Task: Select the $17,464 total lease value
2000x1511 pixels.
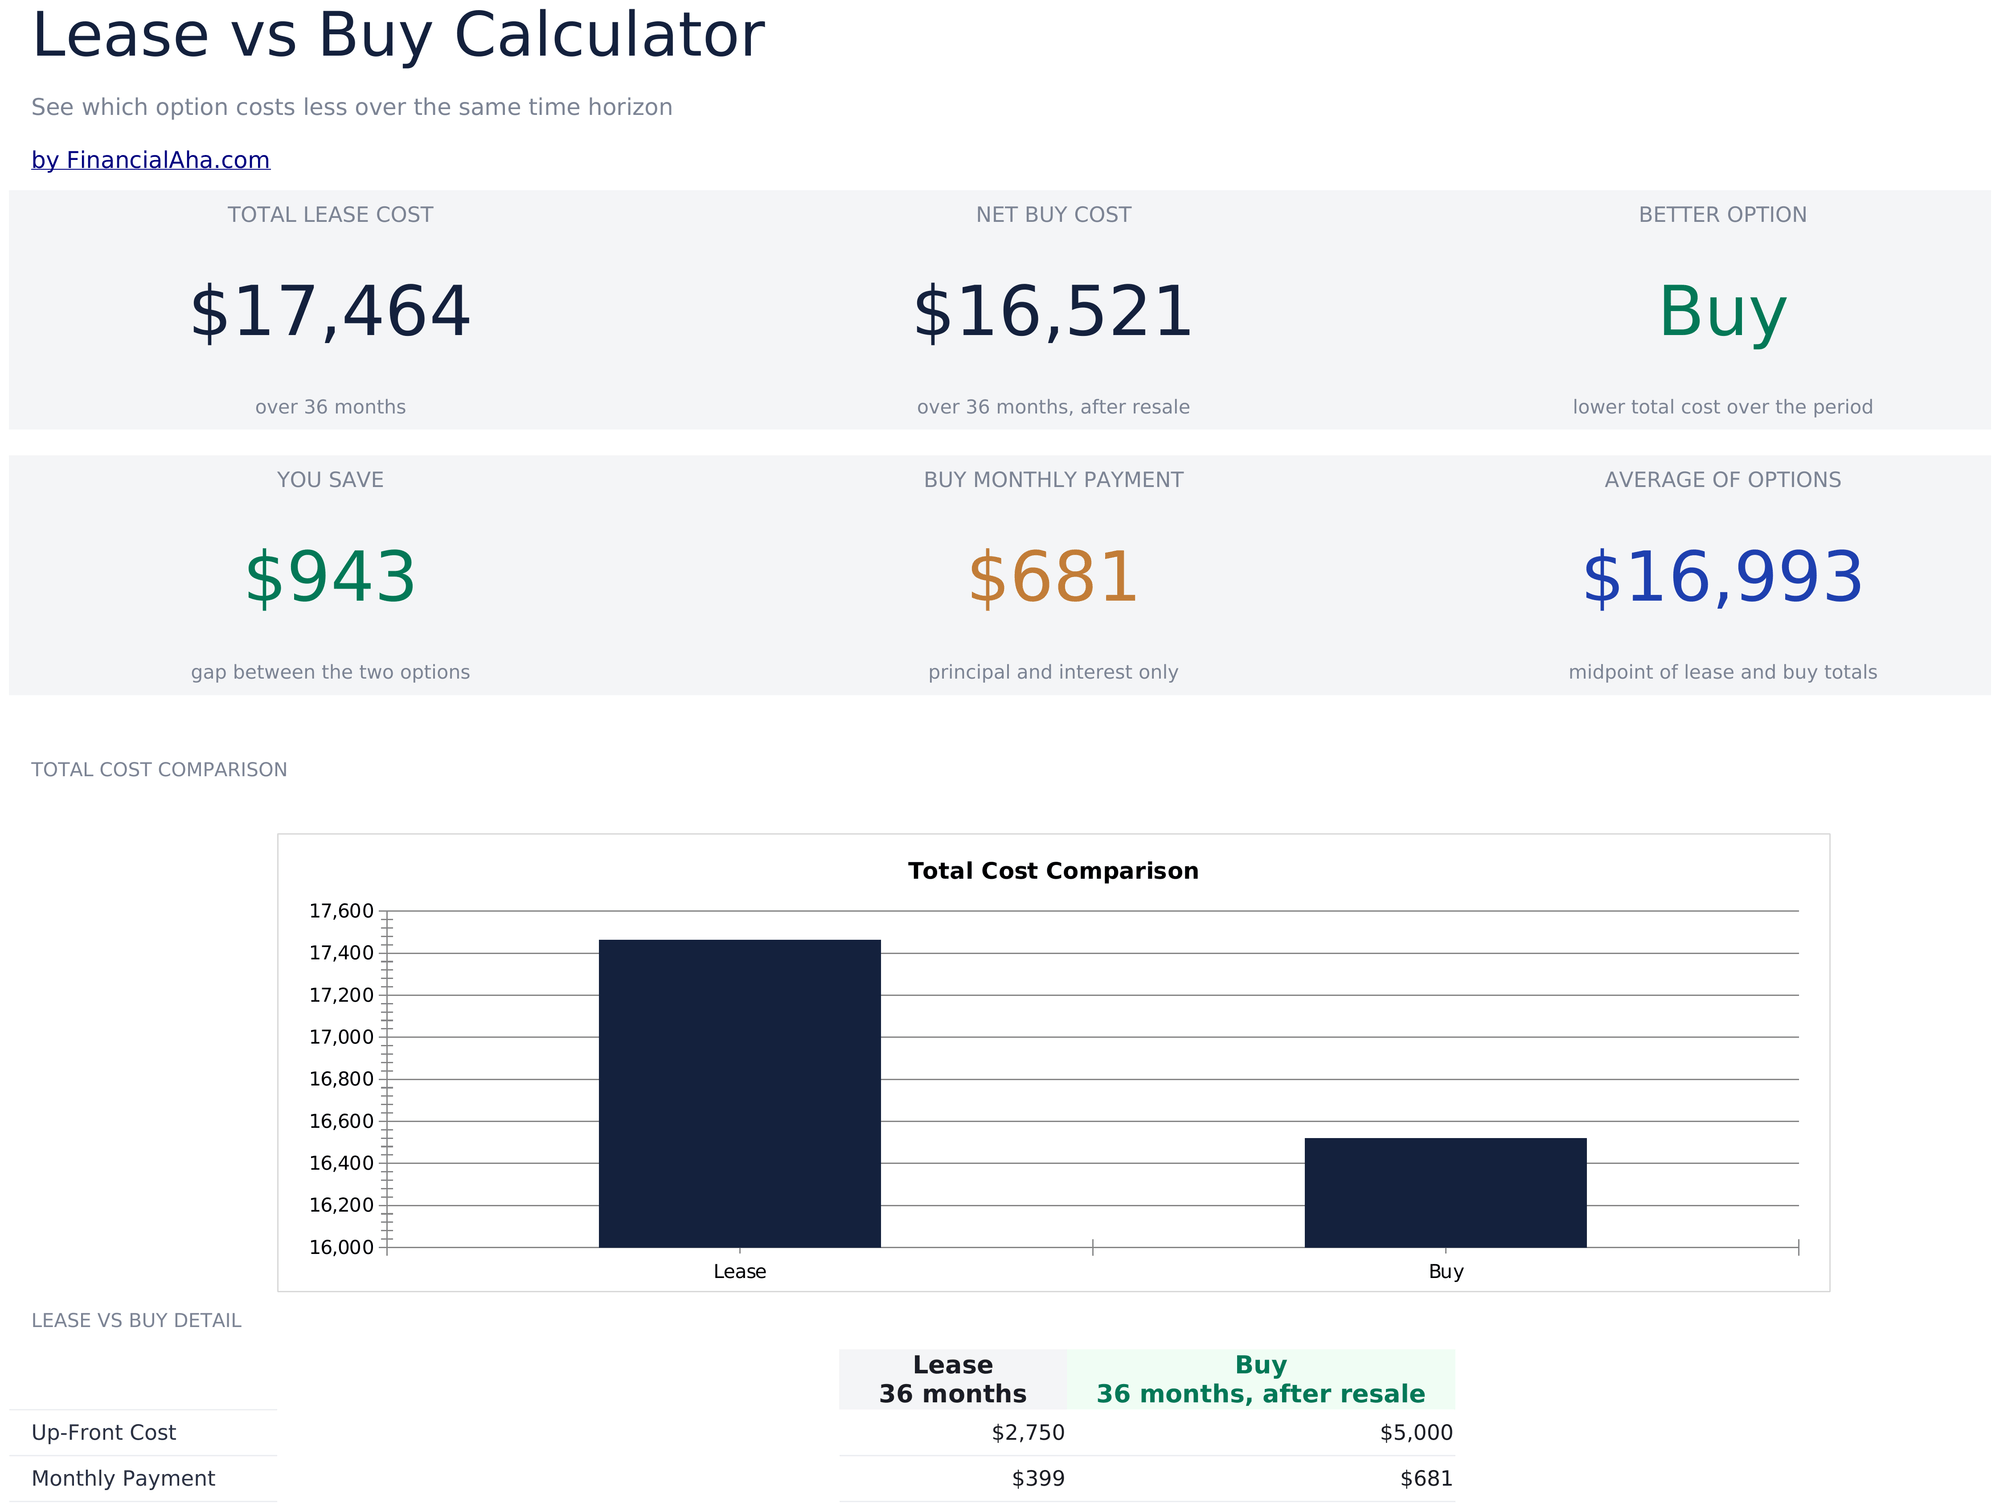Action: point(330,312)
